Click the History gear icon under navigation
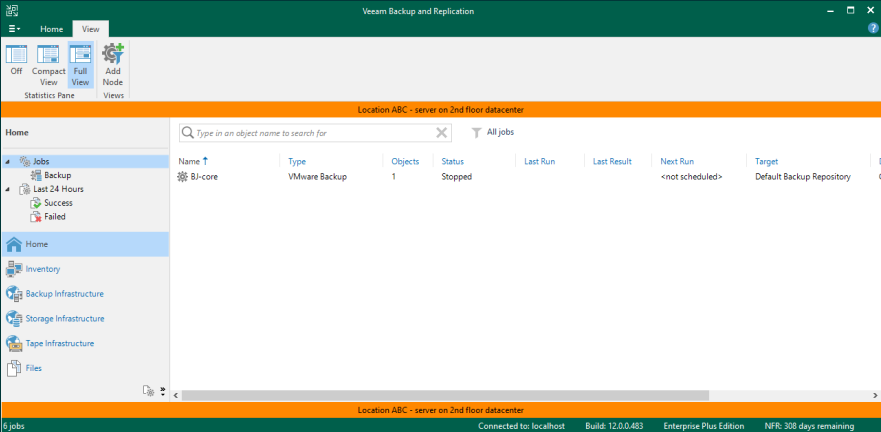881x432 pixels. coord(148,391)
